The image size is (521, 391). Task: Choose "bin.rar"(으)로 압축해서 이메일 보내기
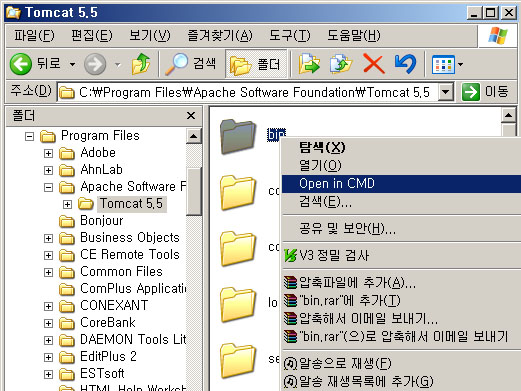tap(403, 336)
